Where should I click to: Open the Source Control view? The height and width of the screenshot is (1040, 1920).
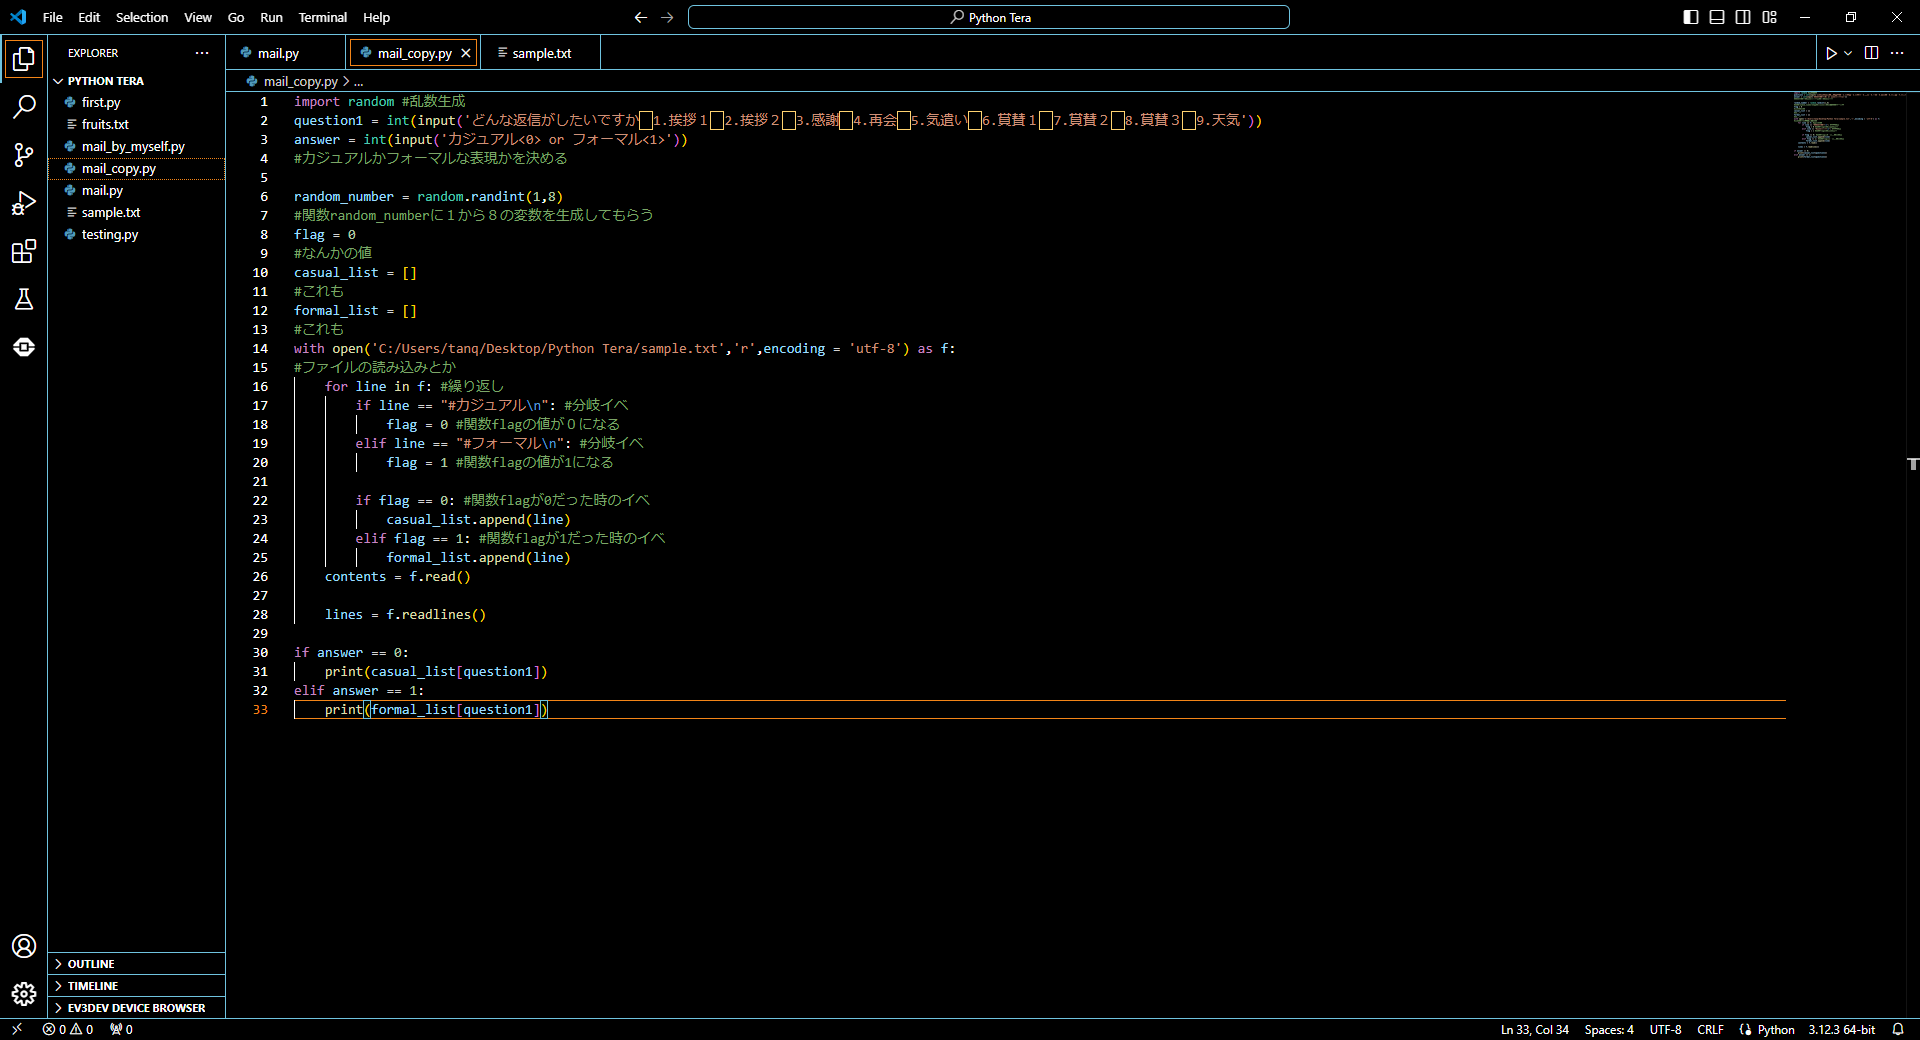24,155
